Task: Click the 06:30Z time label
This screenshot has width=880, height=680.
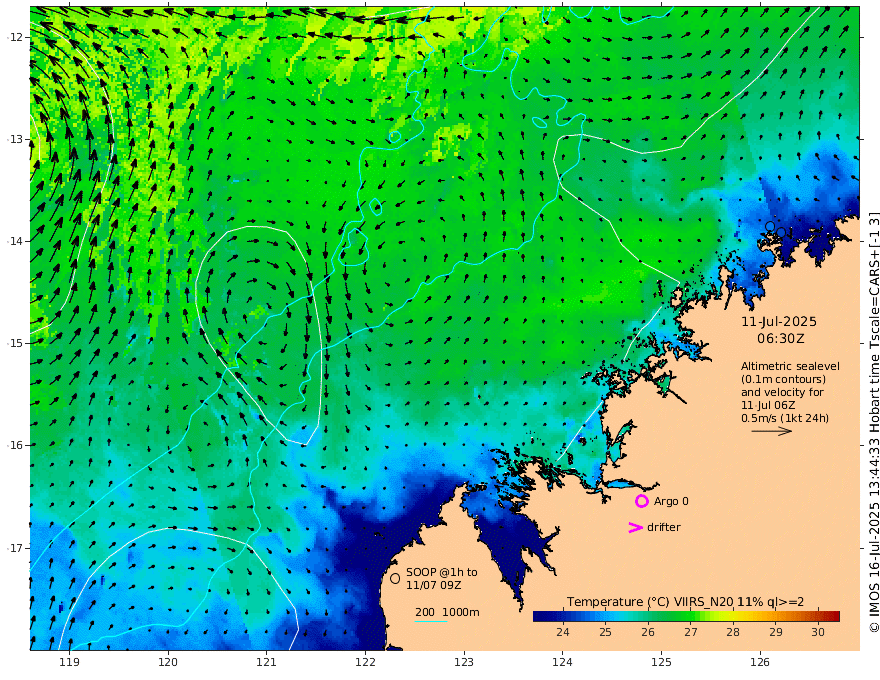Action: coord(780,339)
